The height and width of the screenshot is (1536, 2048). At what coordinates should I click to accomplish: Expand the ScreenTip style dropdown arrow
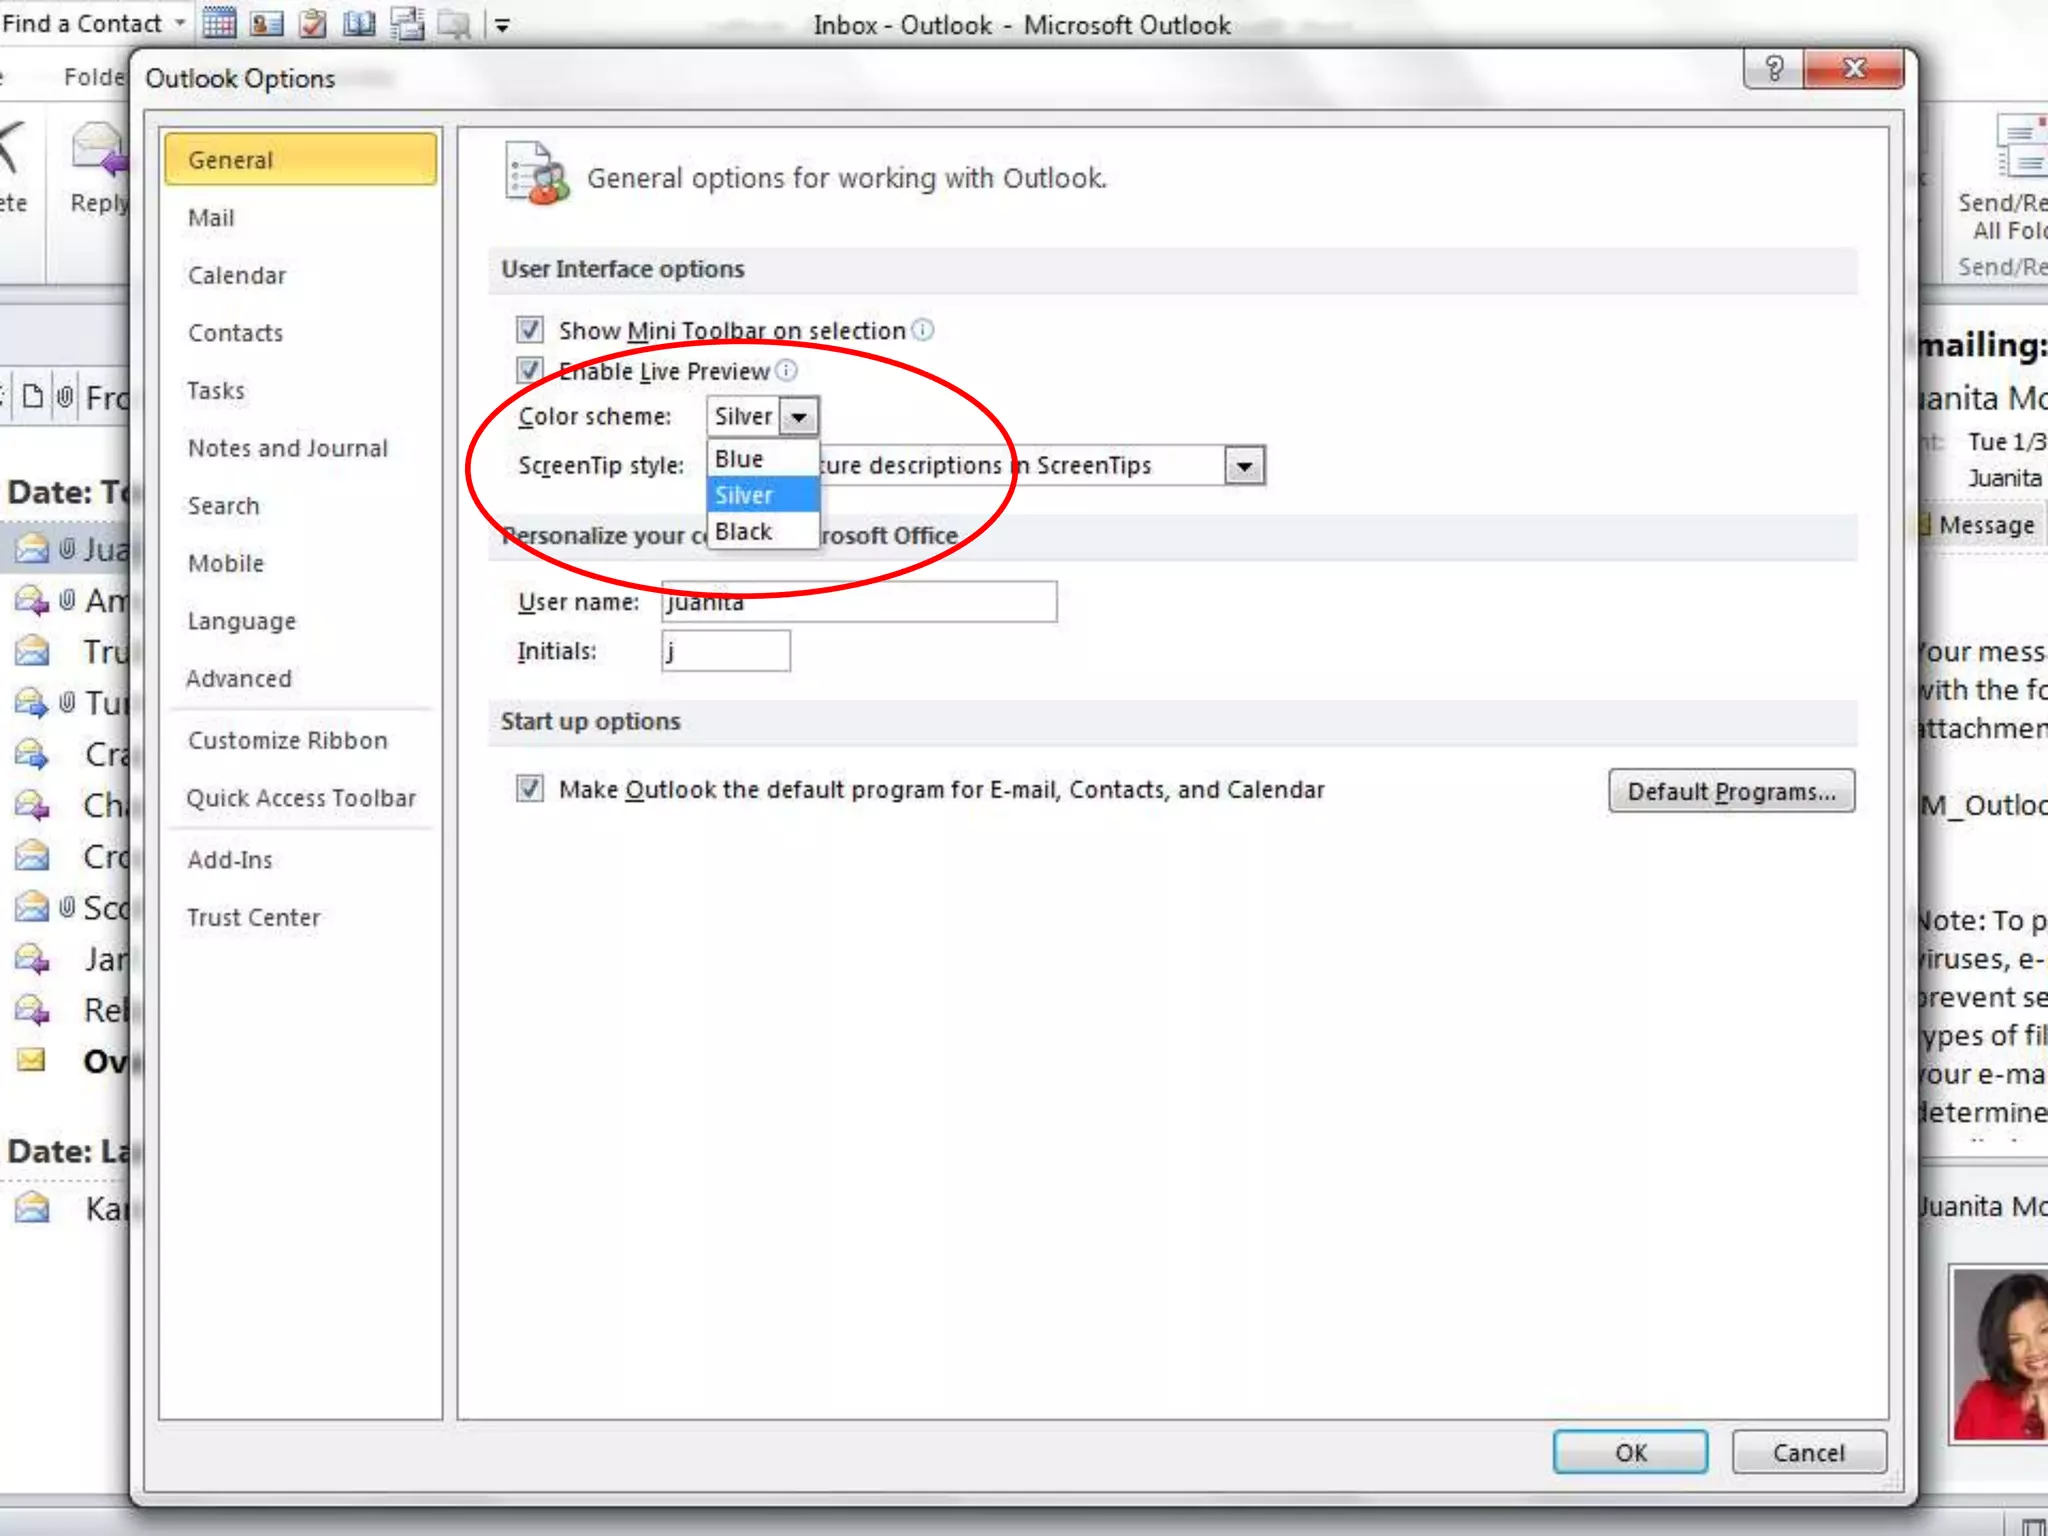(1244, 466)
